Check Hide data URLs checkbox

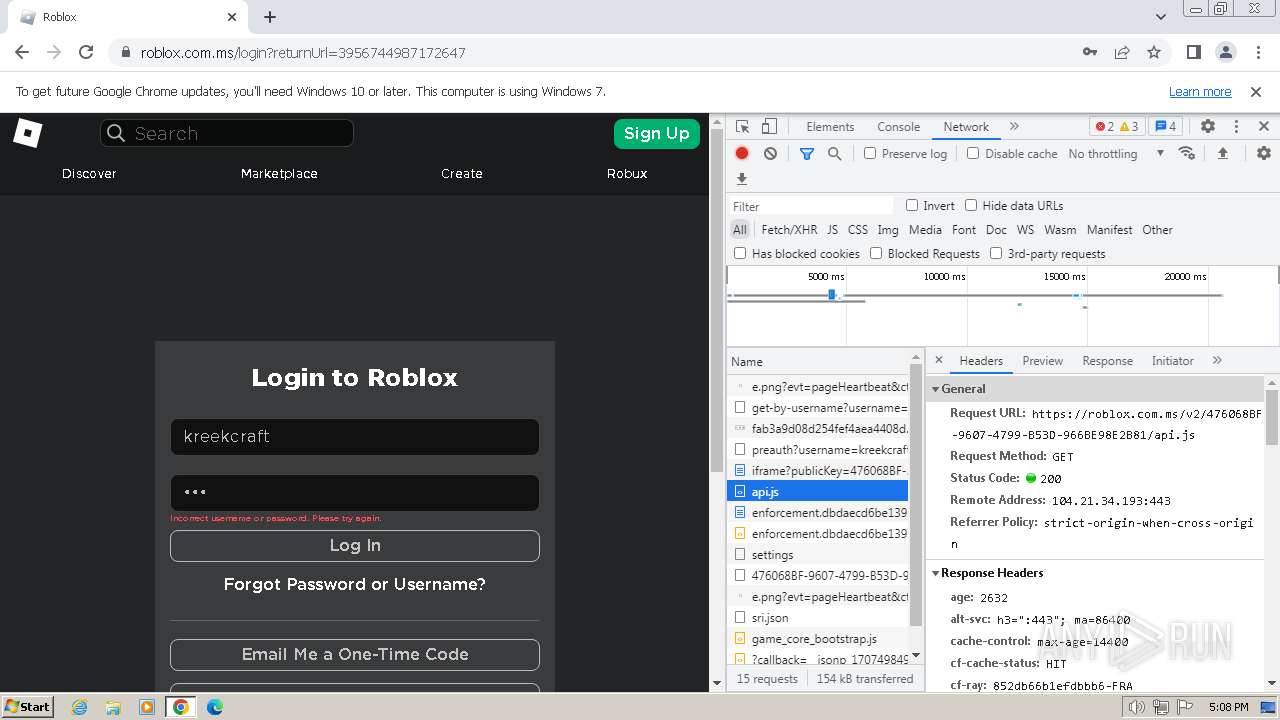point(971,205)
